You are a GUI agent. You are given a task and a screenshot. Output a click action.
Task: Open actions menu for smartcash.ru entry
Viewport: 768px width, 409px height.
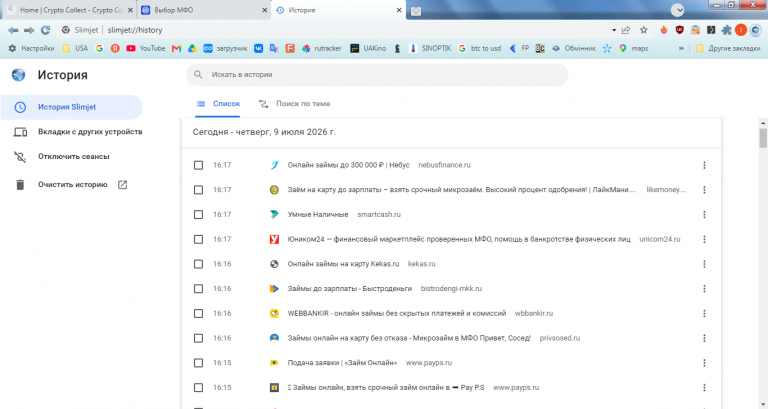click(704, 215)
